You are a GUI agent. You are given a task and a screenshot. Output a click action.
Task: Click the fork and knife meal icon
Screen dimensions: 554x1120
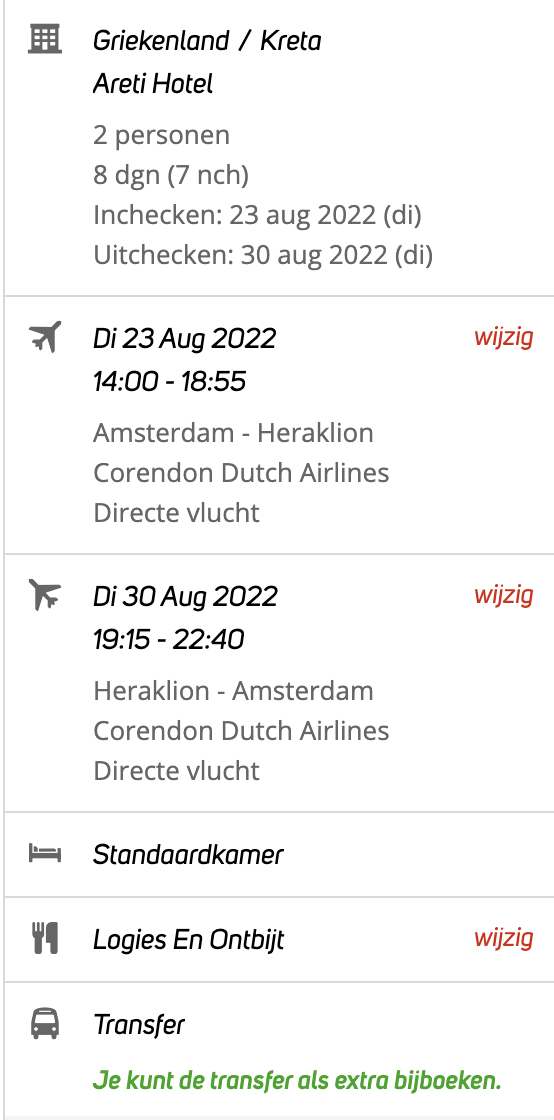(45, 938)
